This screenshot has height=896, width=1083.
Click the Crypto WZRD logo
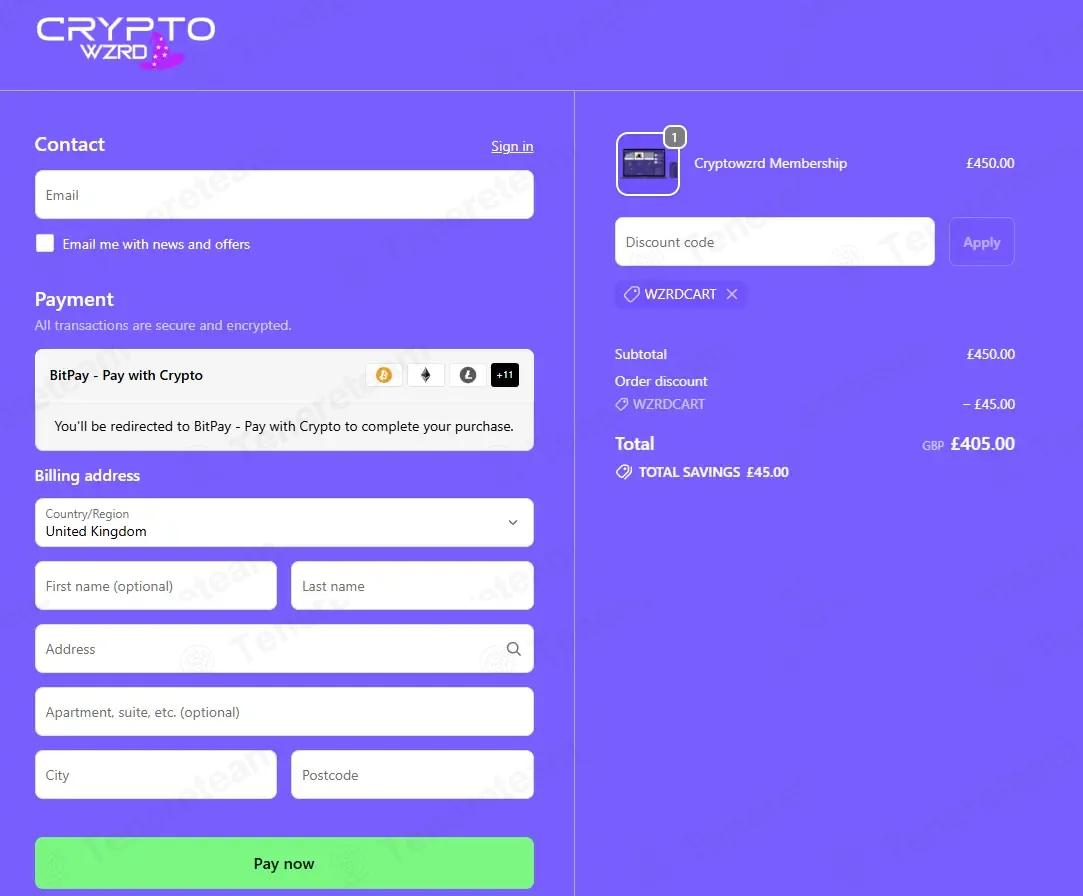[x=125, y=43]
